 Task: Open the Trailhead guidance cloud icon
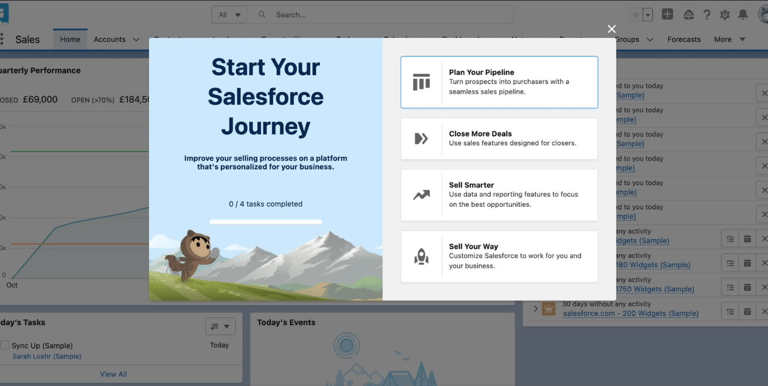(689, 15)
